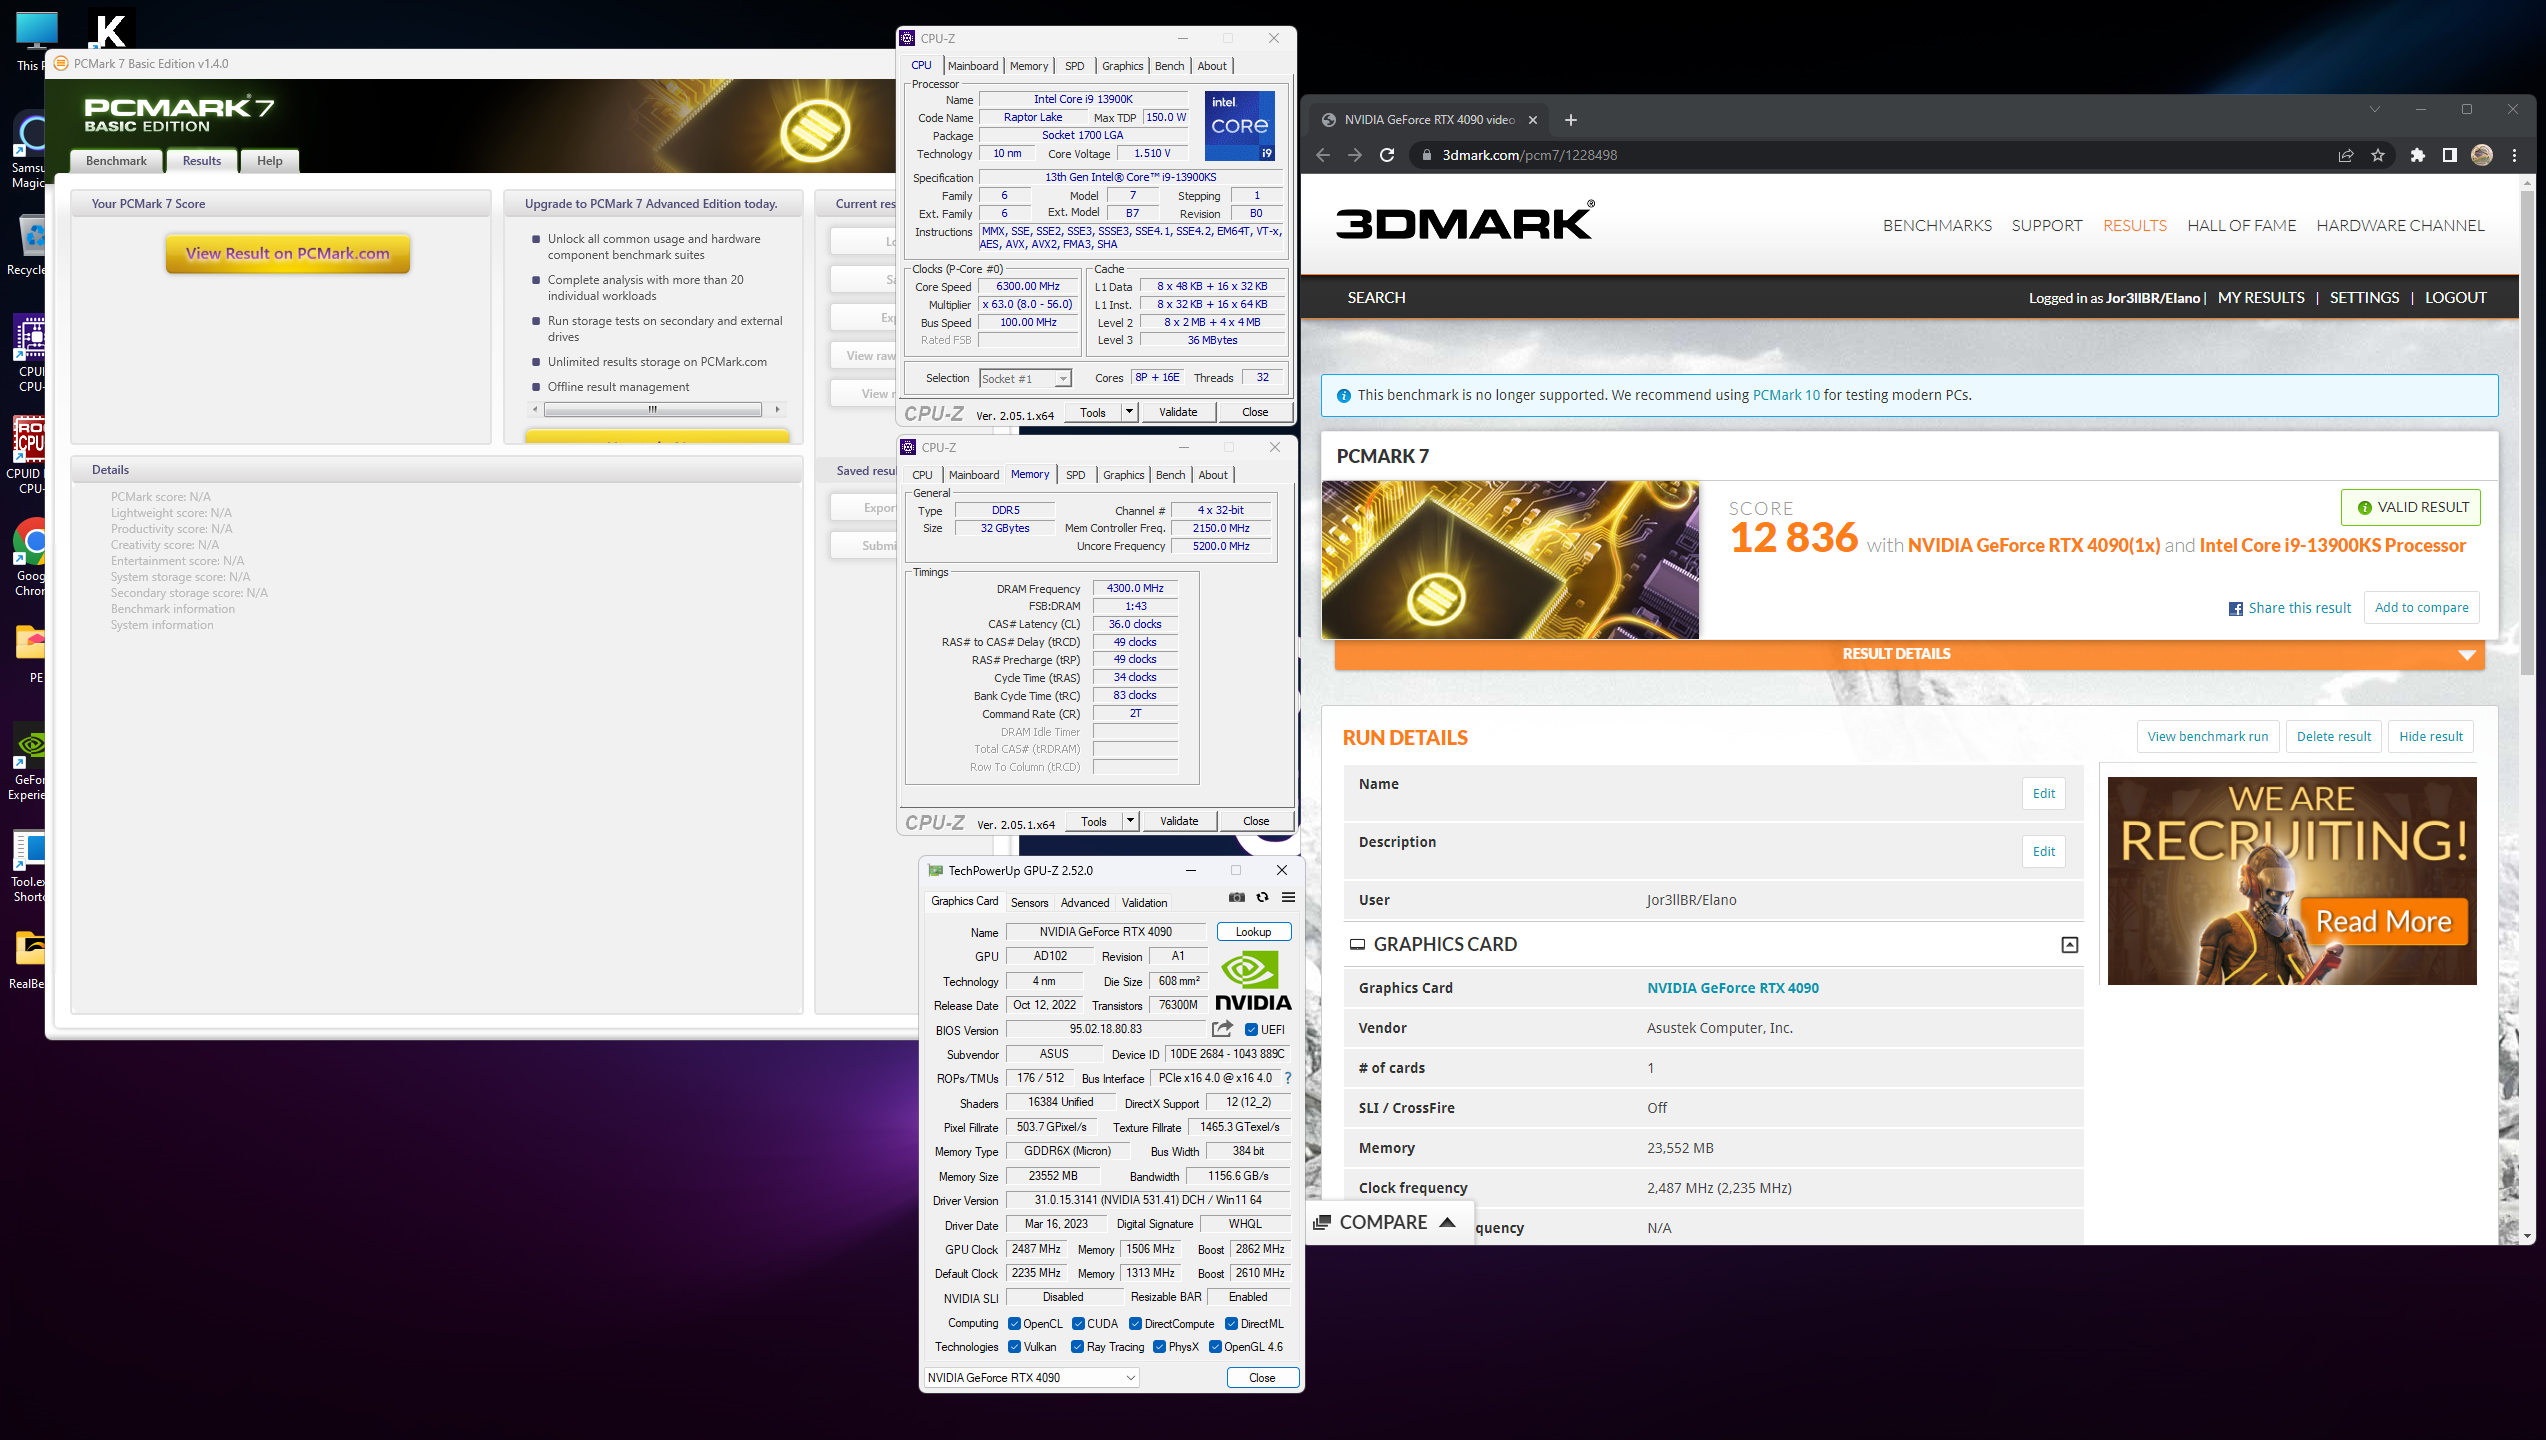Click the NVIDIA logo in GPU-Z

[1253, 981]
